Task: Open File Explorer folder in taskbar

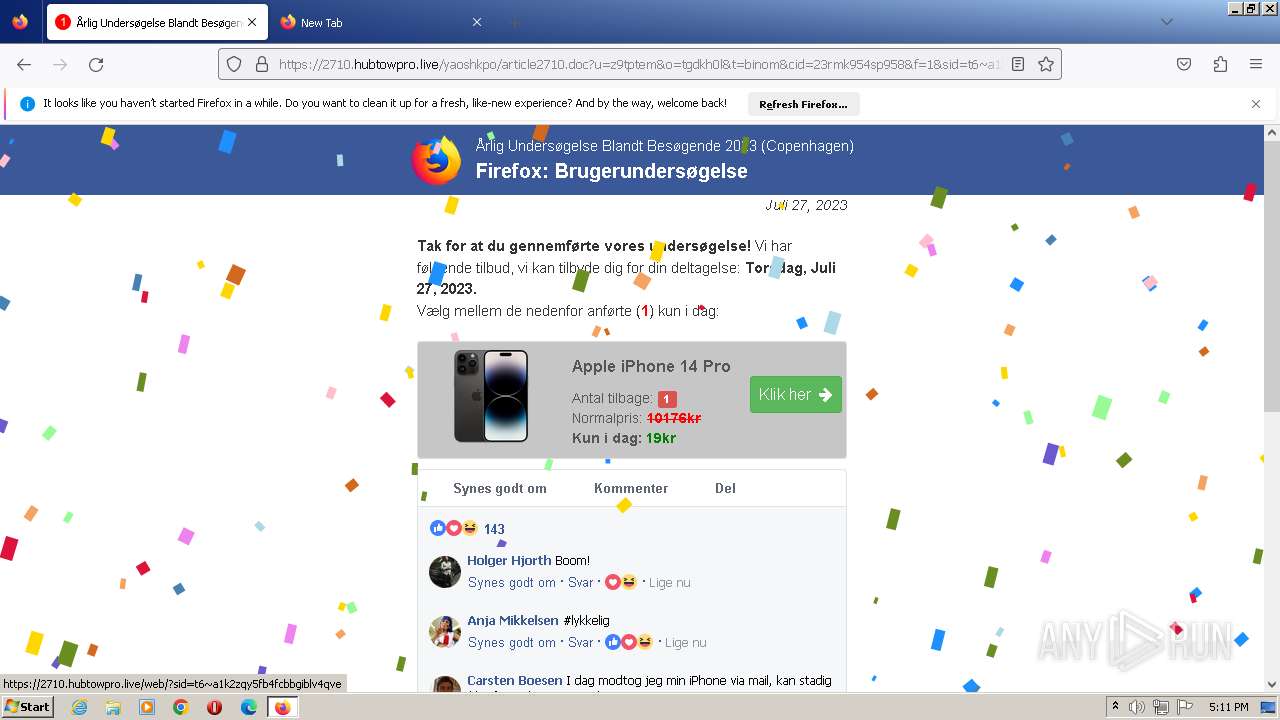Action: 113,707
